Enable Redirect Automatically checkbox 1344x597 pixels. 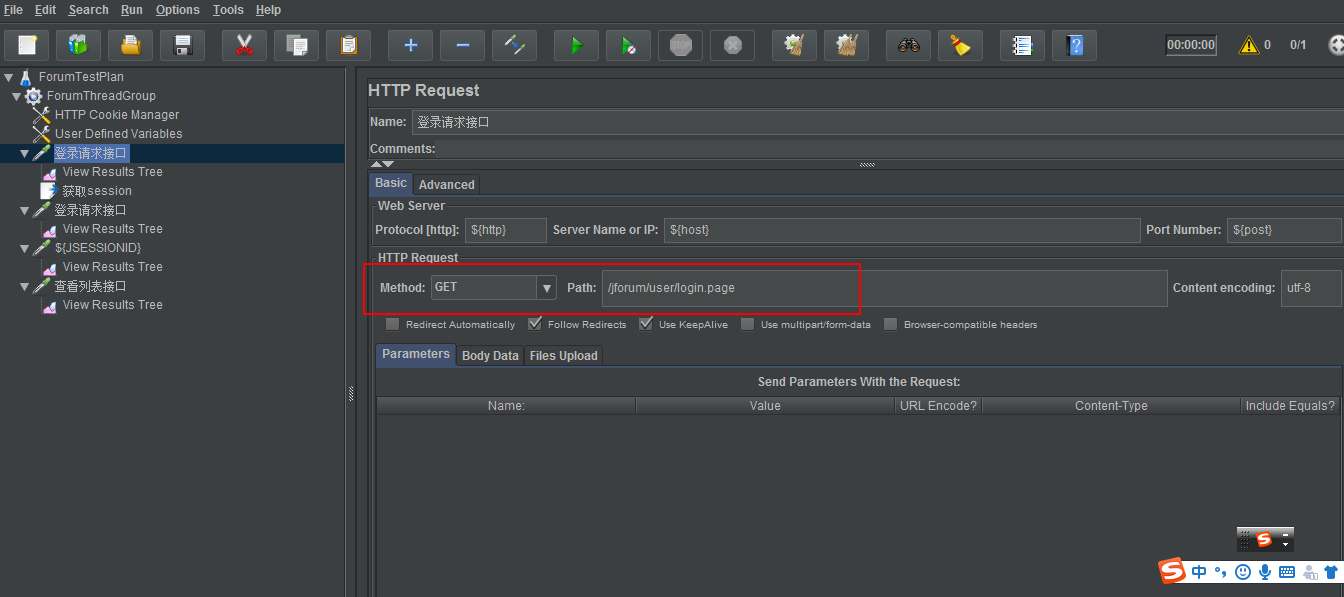point(393,324)
